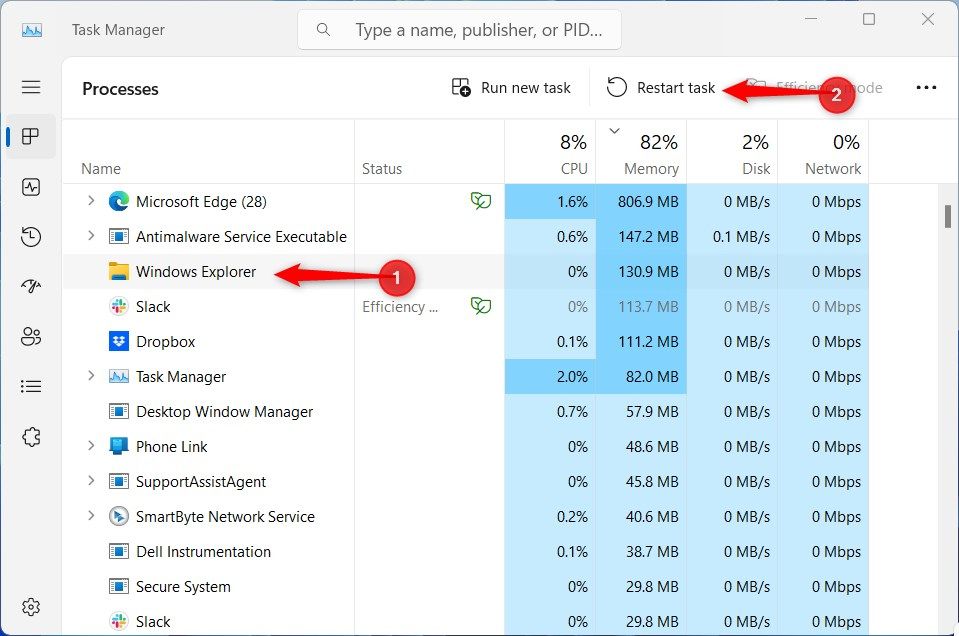Click the 82.0 MB memory value
This screenshot has width=959, height=636.
(652, 377)
